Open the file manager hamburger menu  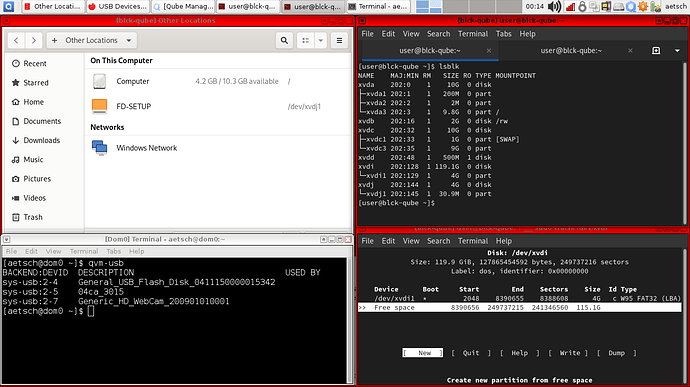click(x=339, y=40)
